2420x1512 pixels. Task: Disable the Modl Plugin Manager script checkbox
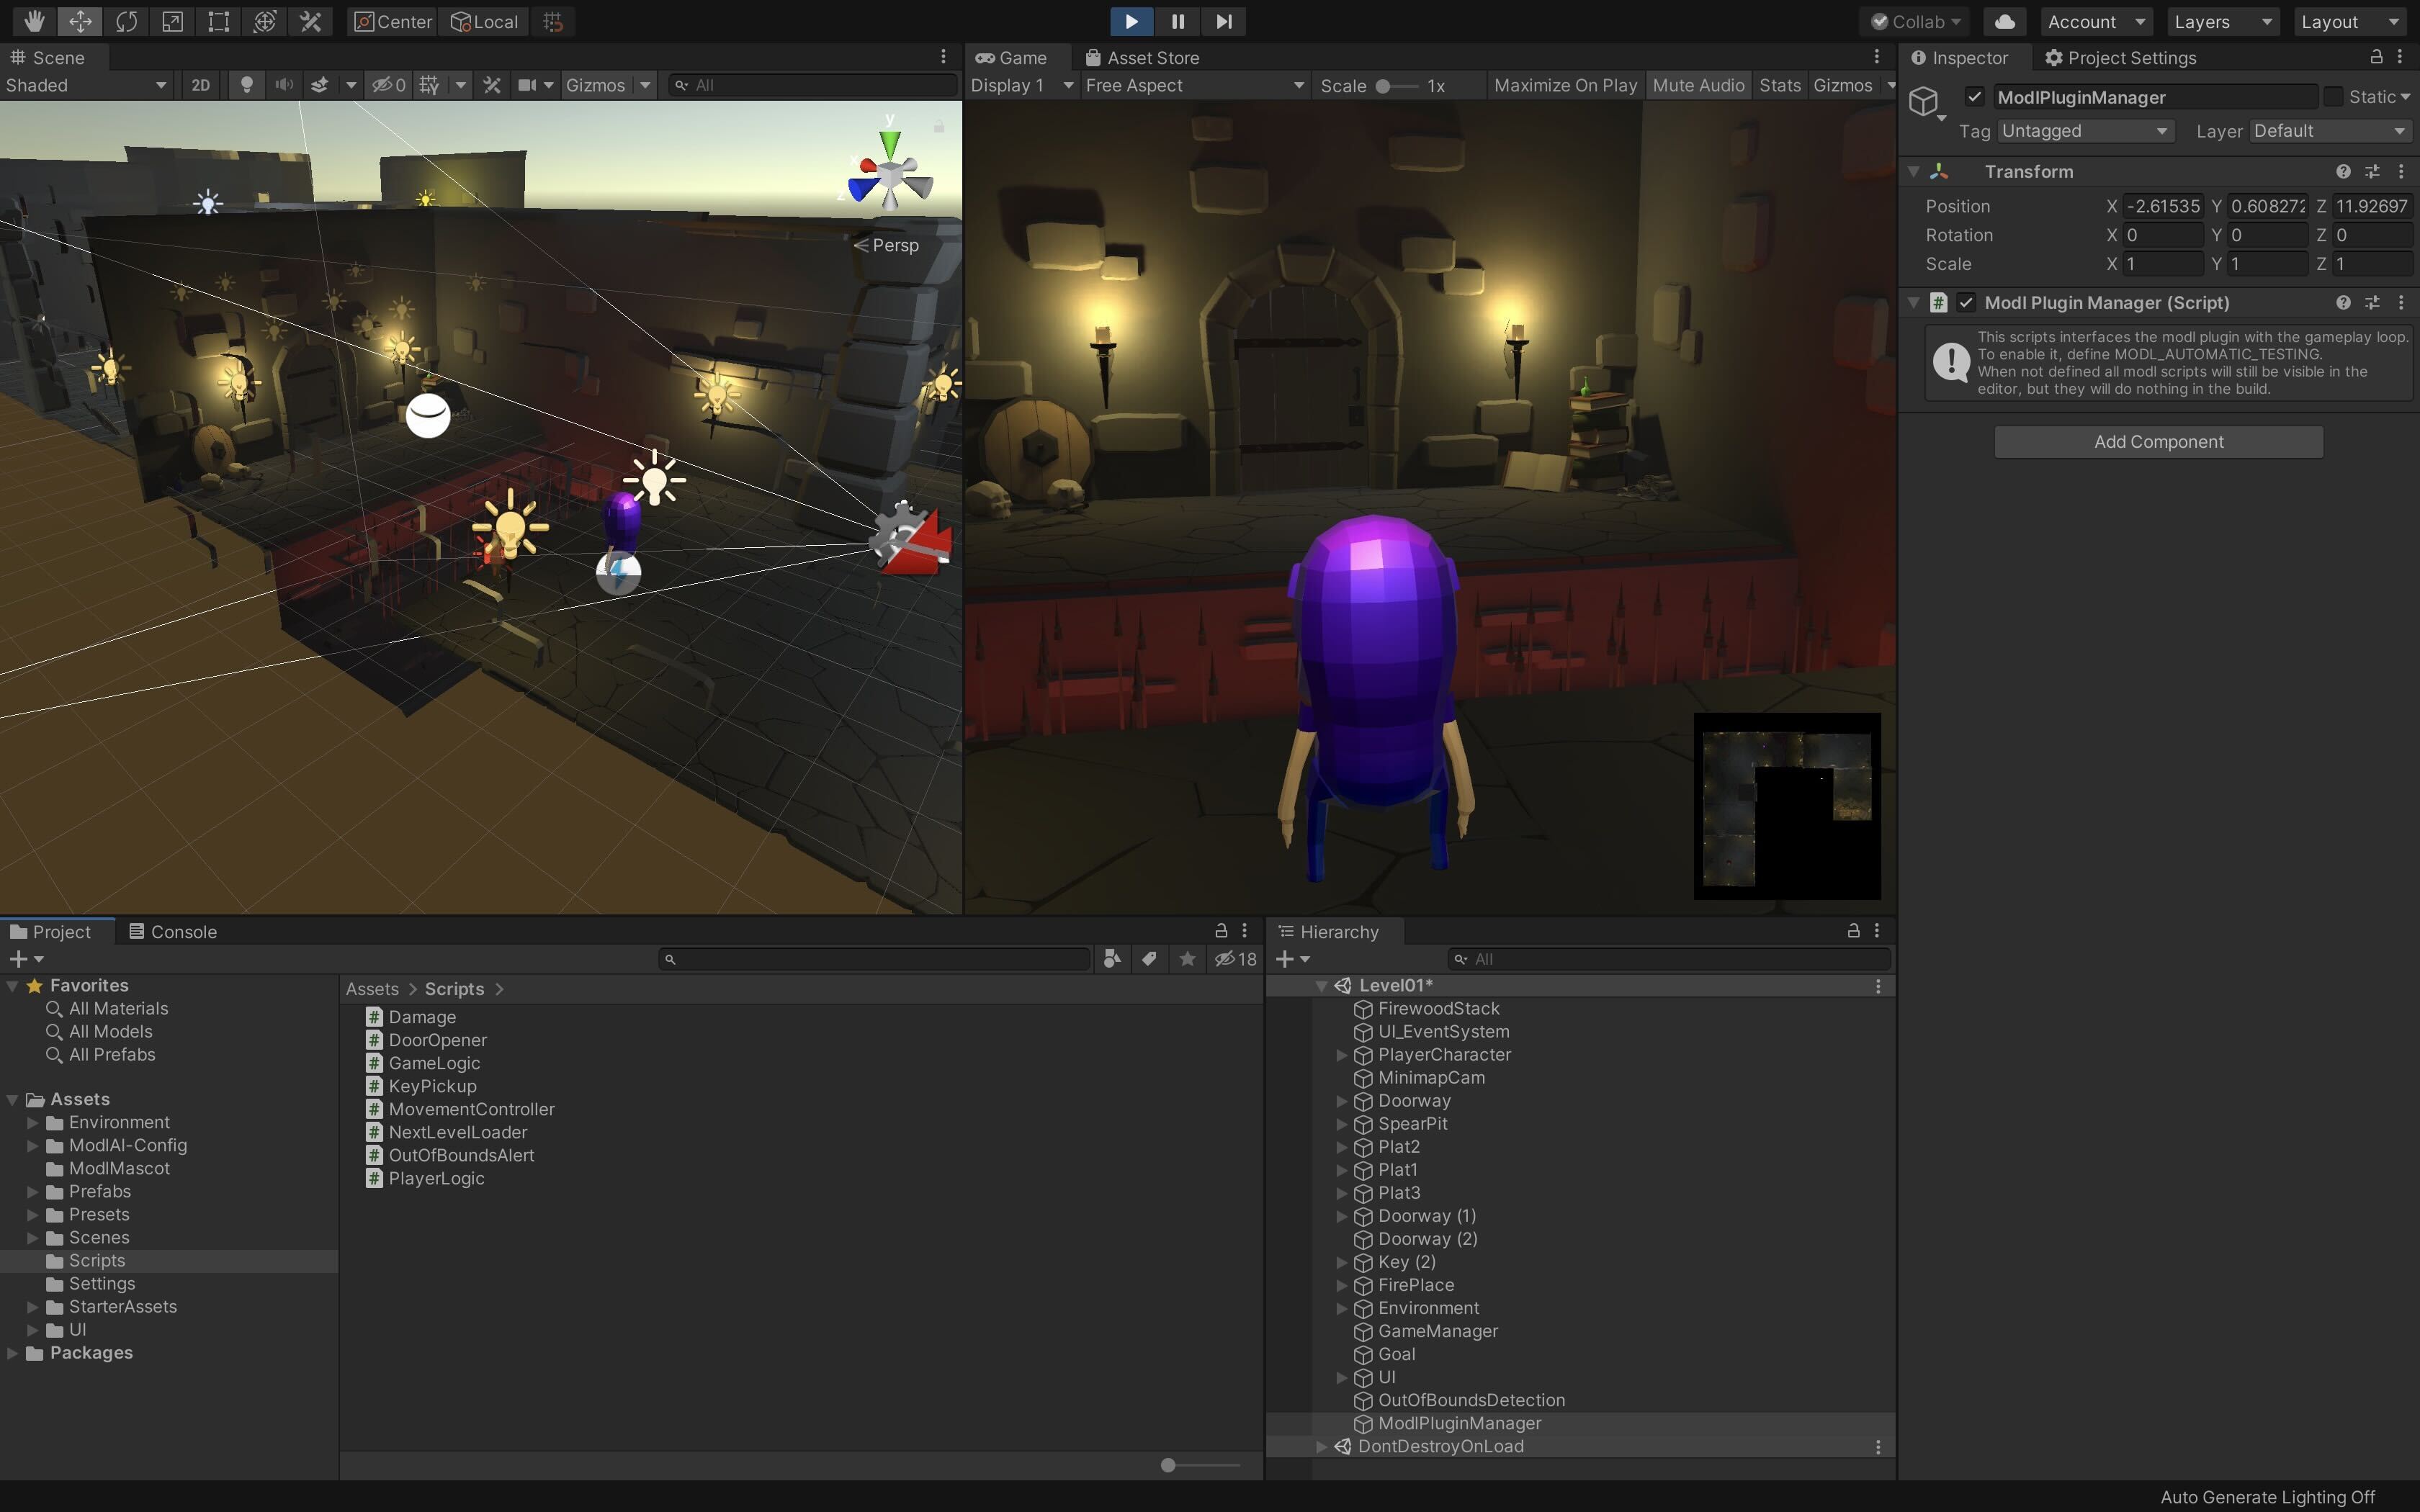[x=1965, y=302]
